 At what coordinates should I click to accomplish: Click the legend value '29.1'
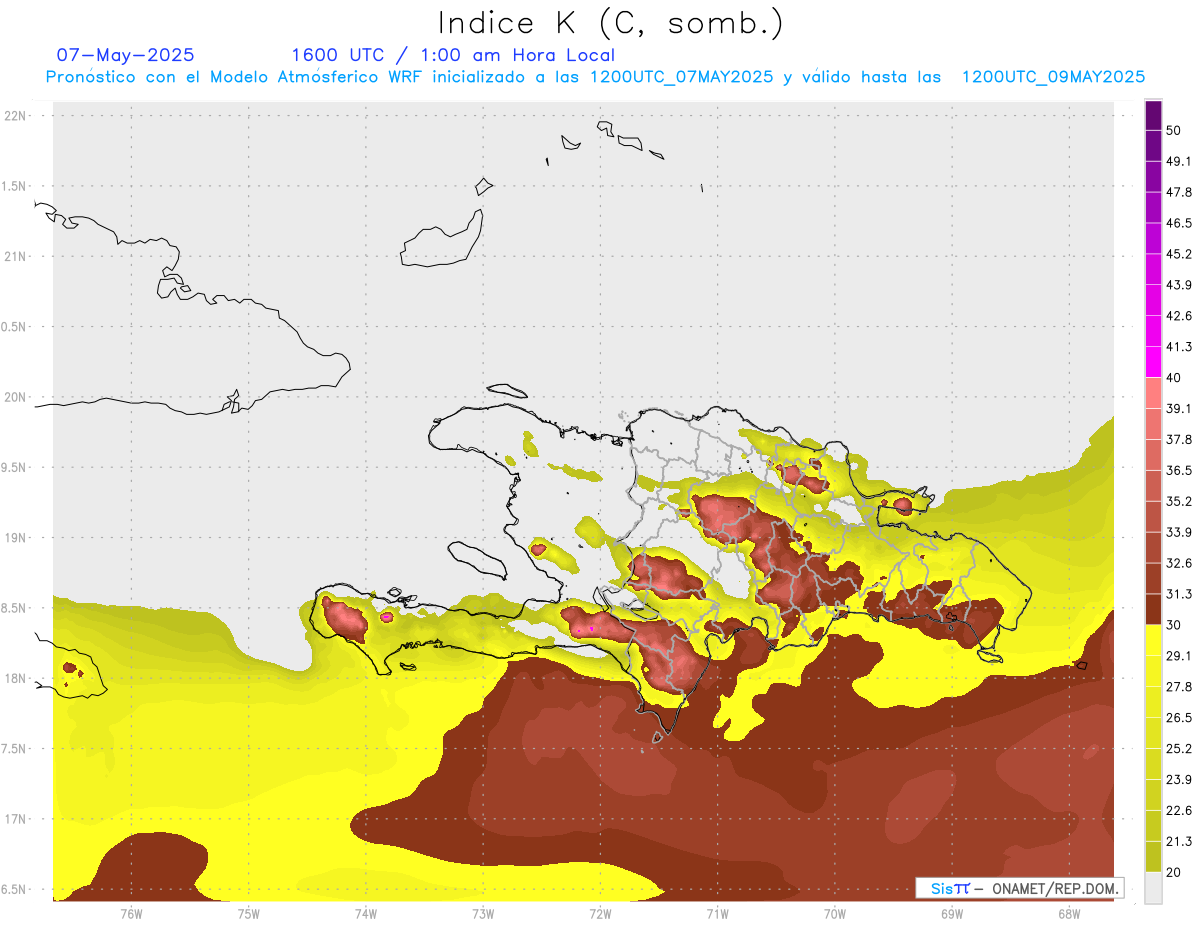click(1179, 655)
